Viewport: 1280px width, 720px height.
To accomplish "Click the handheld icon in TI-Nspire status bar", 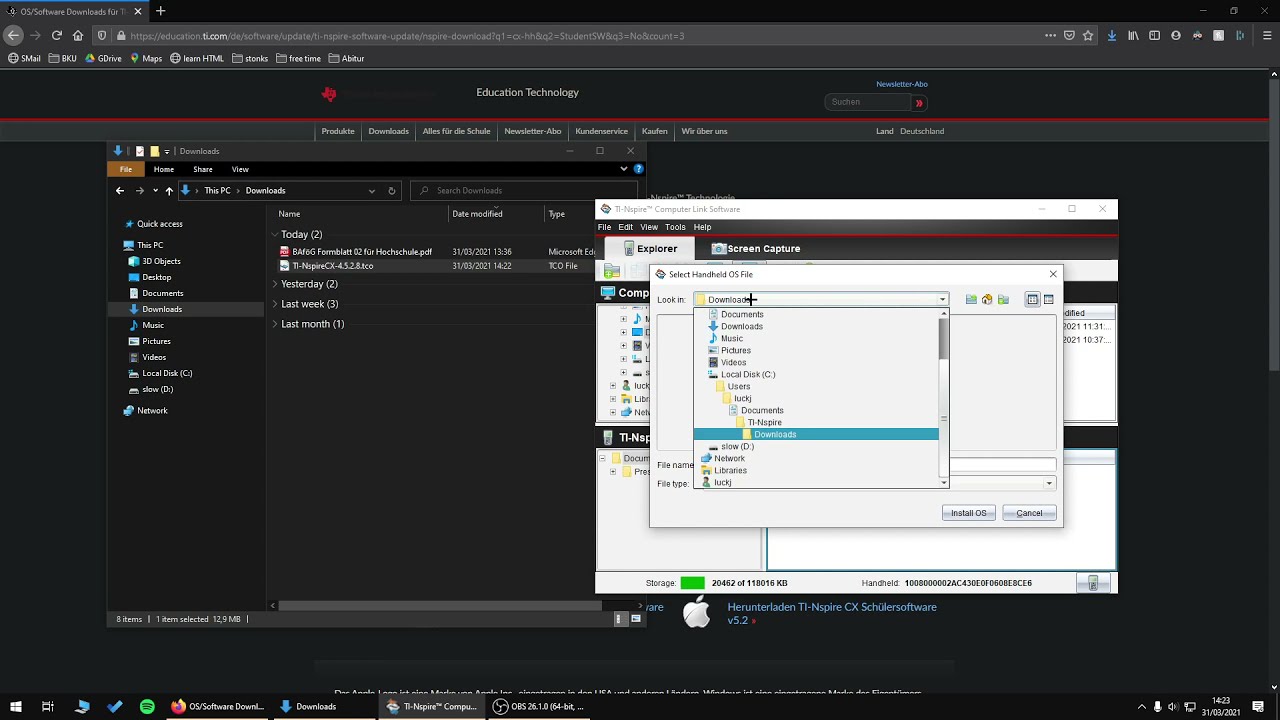I will click(1093, 583).
